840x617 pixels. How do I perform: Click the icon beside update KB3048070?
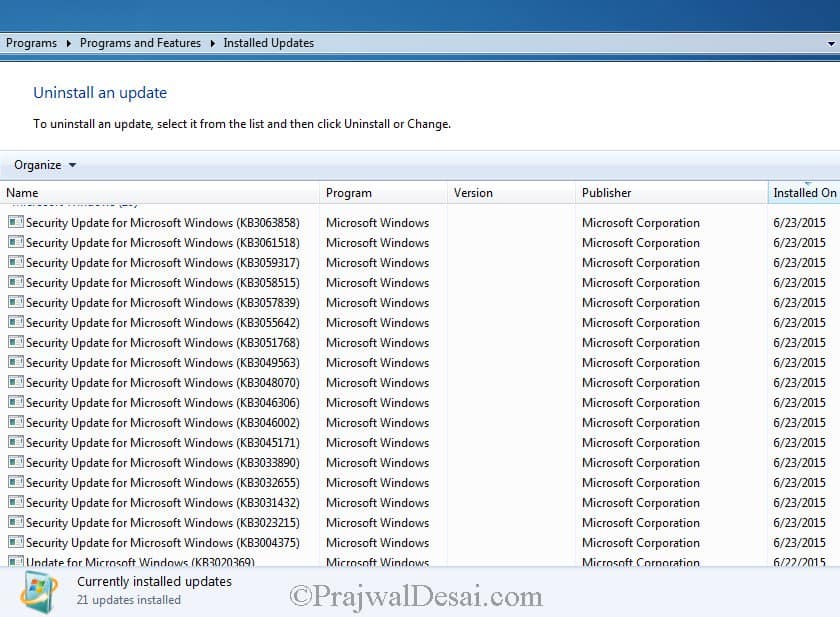[16, 382]
